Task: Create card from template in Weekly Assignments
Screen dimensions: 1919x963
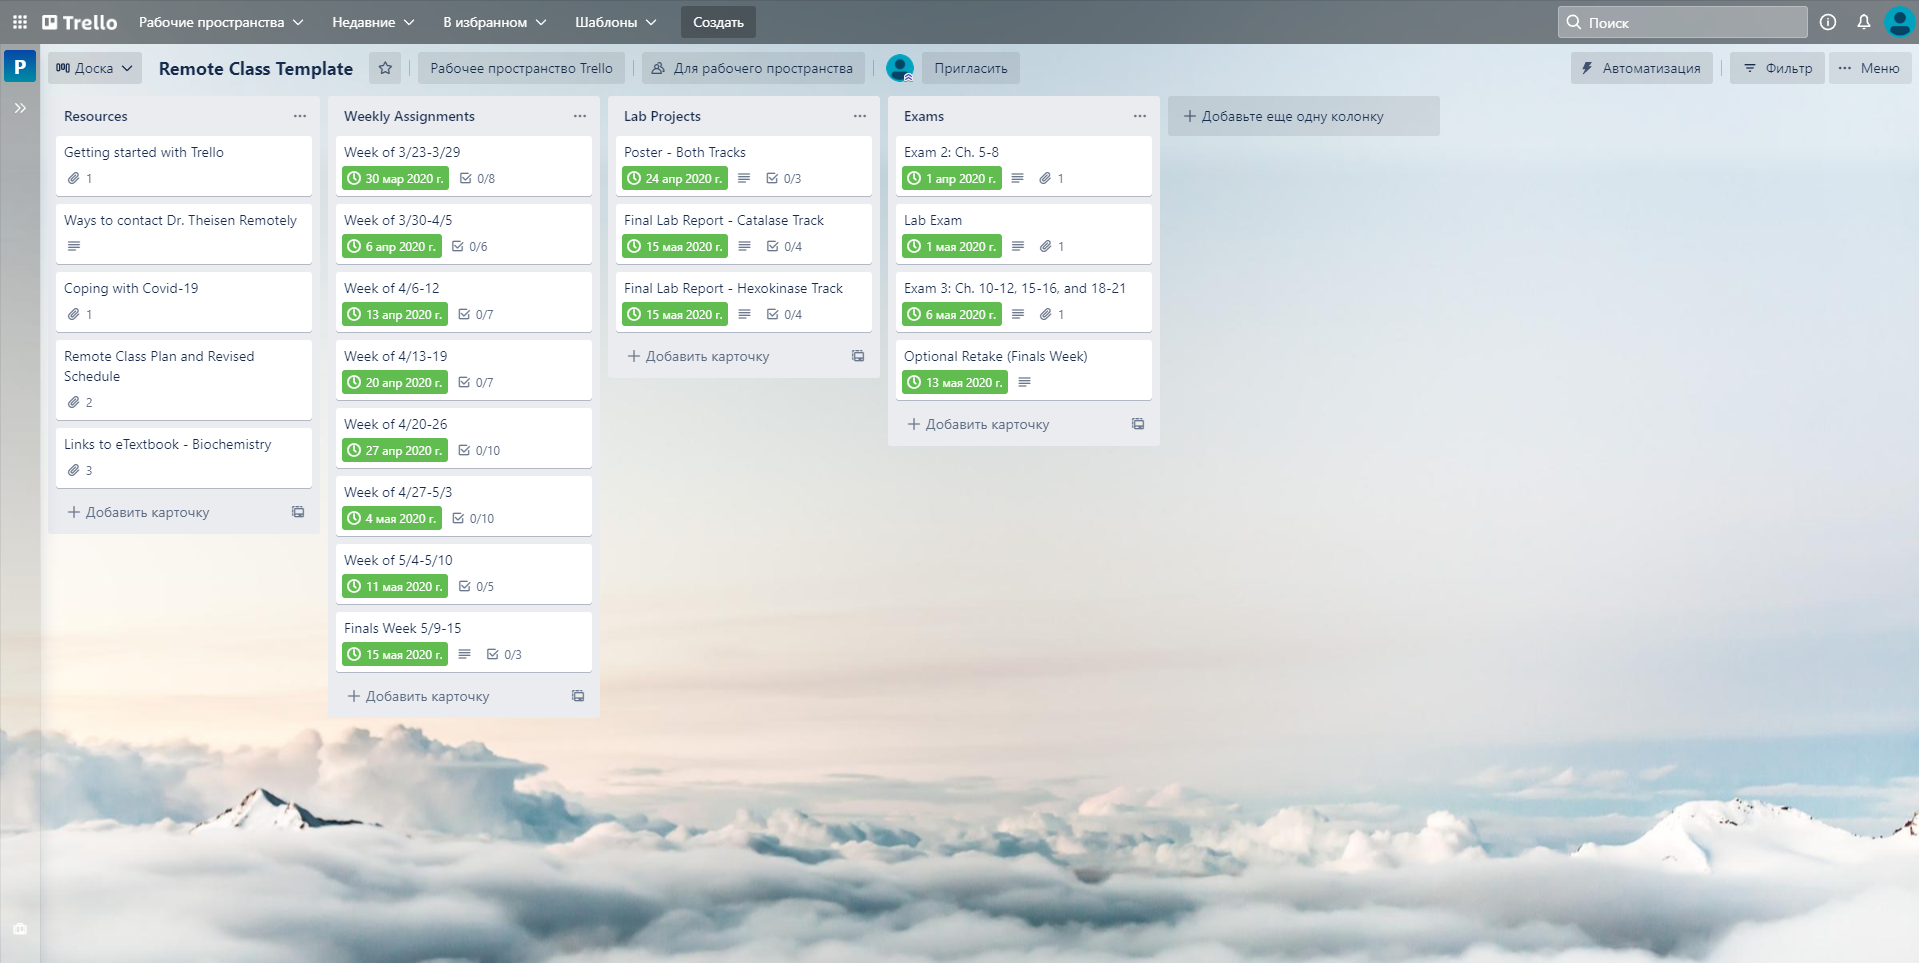Action: (x=578, y=696)
